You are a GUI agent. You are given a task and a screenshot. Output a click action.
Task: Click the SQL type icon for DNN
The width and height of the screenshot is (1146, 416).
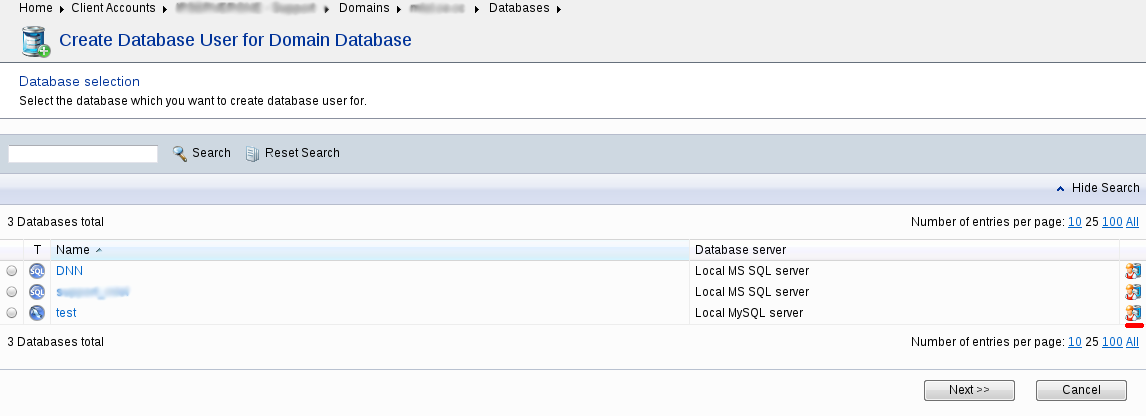click(37, 271)
